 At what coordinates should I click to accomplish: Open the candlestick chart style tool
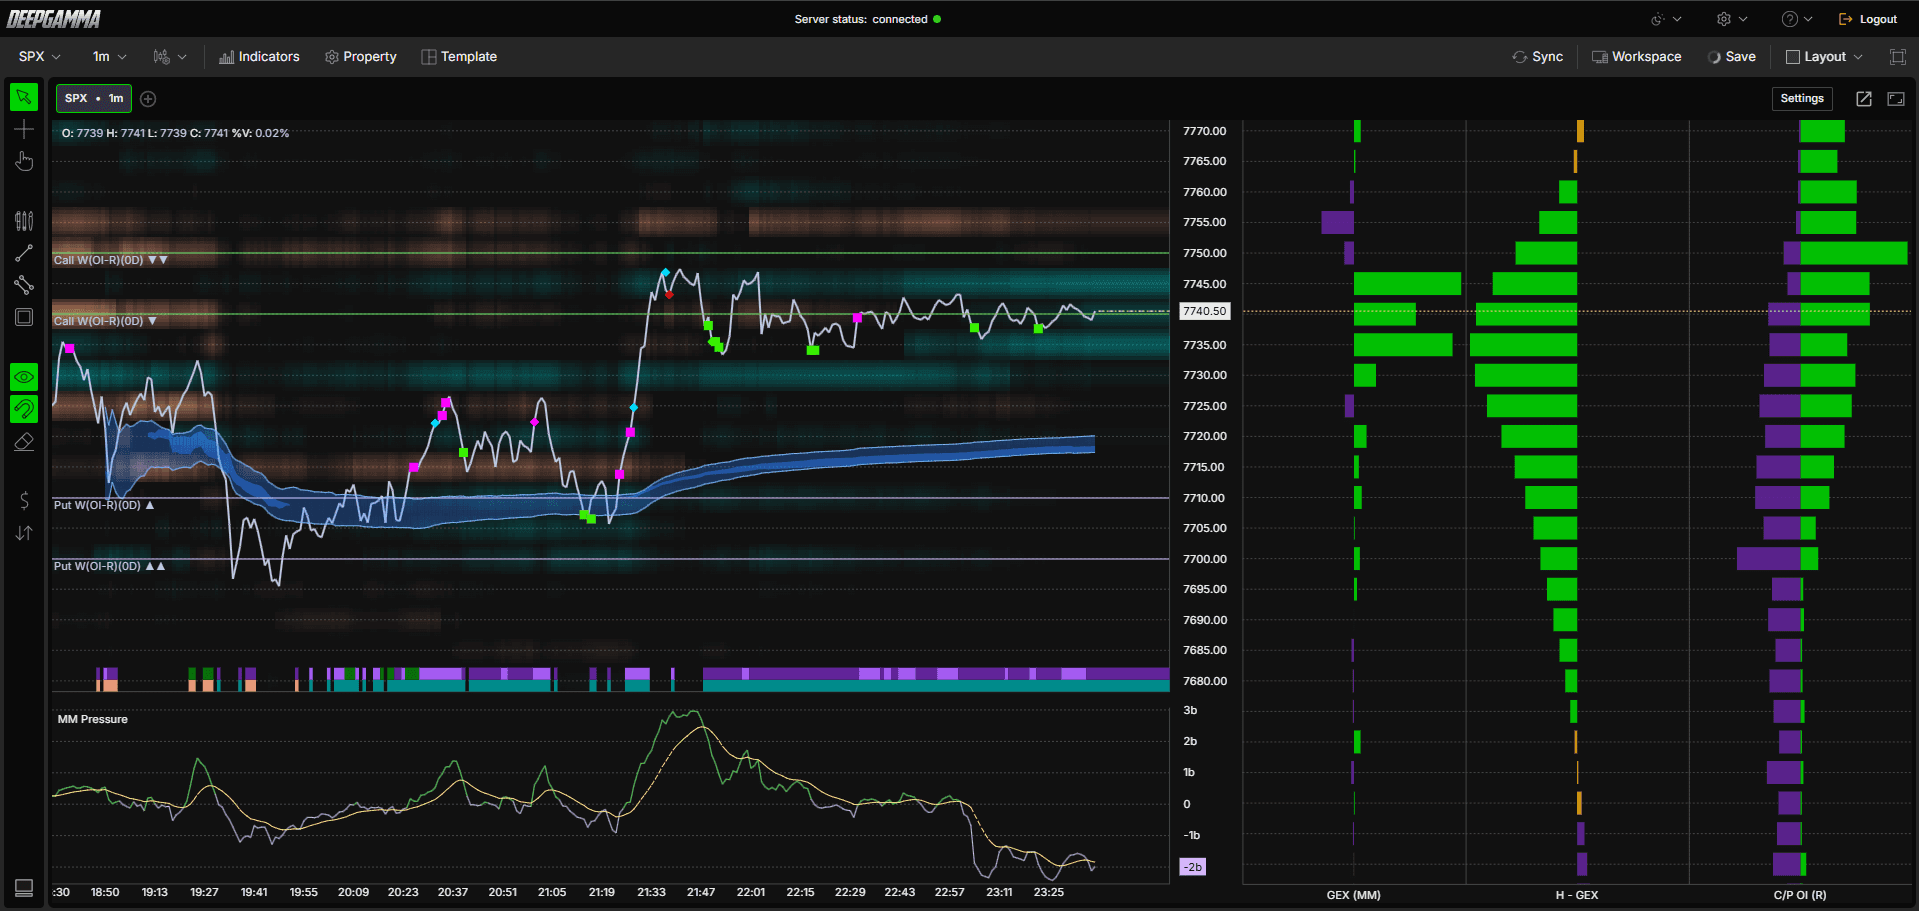pos(24,221)
